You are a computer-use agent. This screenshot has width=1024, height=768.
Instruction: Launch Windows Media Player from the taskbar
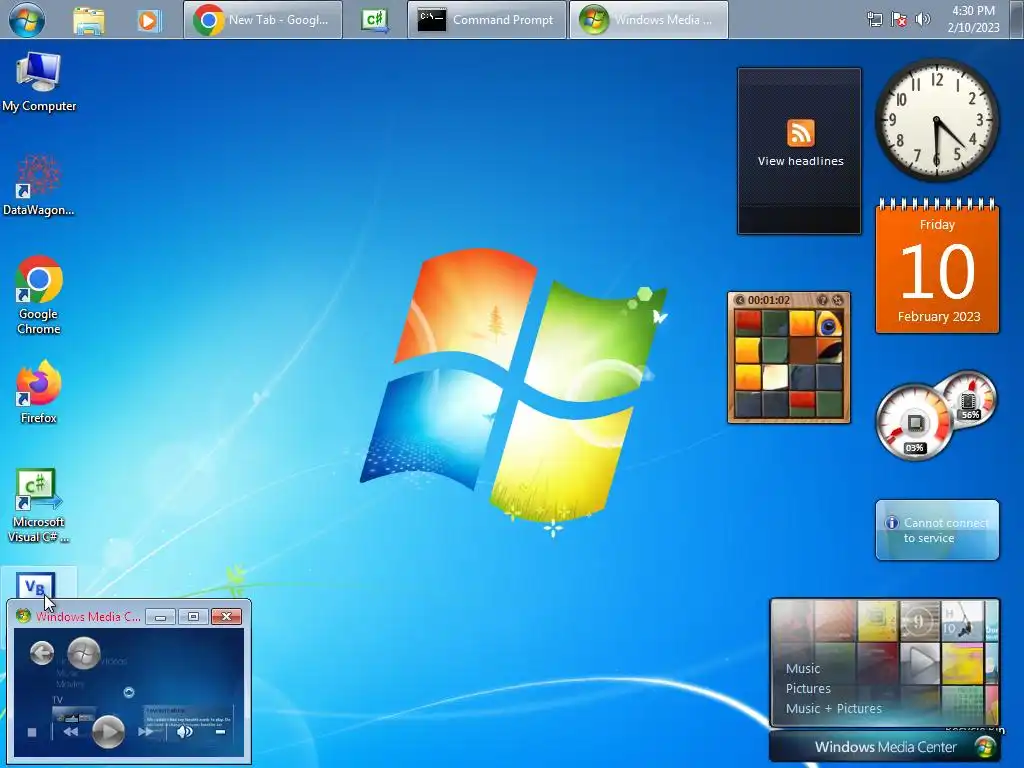[x=148, y=20]
